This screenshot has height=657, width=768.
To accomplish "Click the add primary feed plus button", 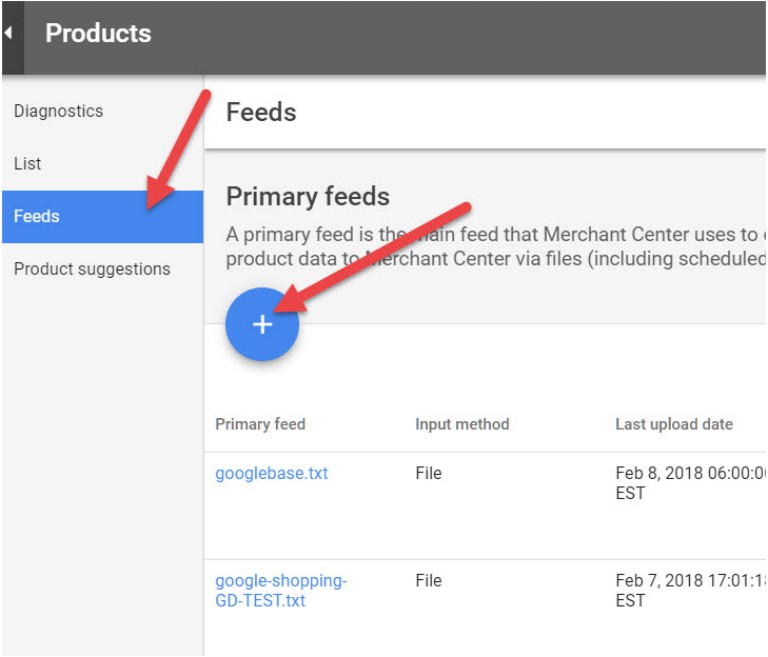I will 262,325.
